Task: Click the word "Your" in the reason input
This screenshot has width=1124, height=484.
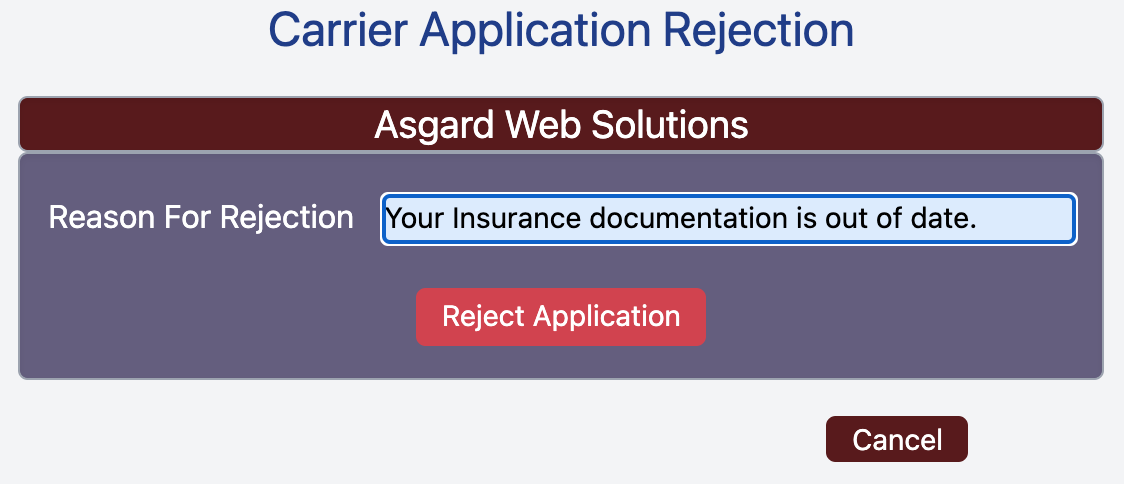Action: pyautogui.click(x=416, y=218)
